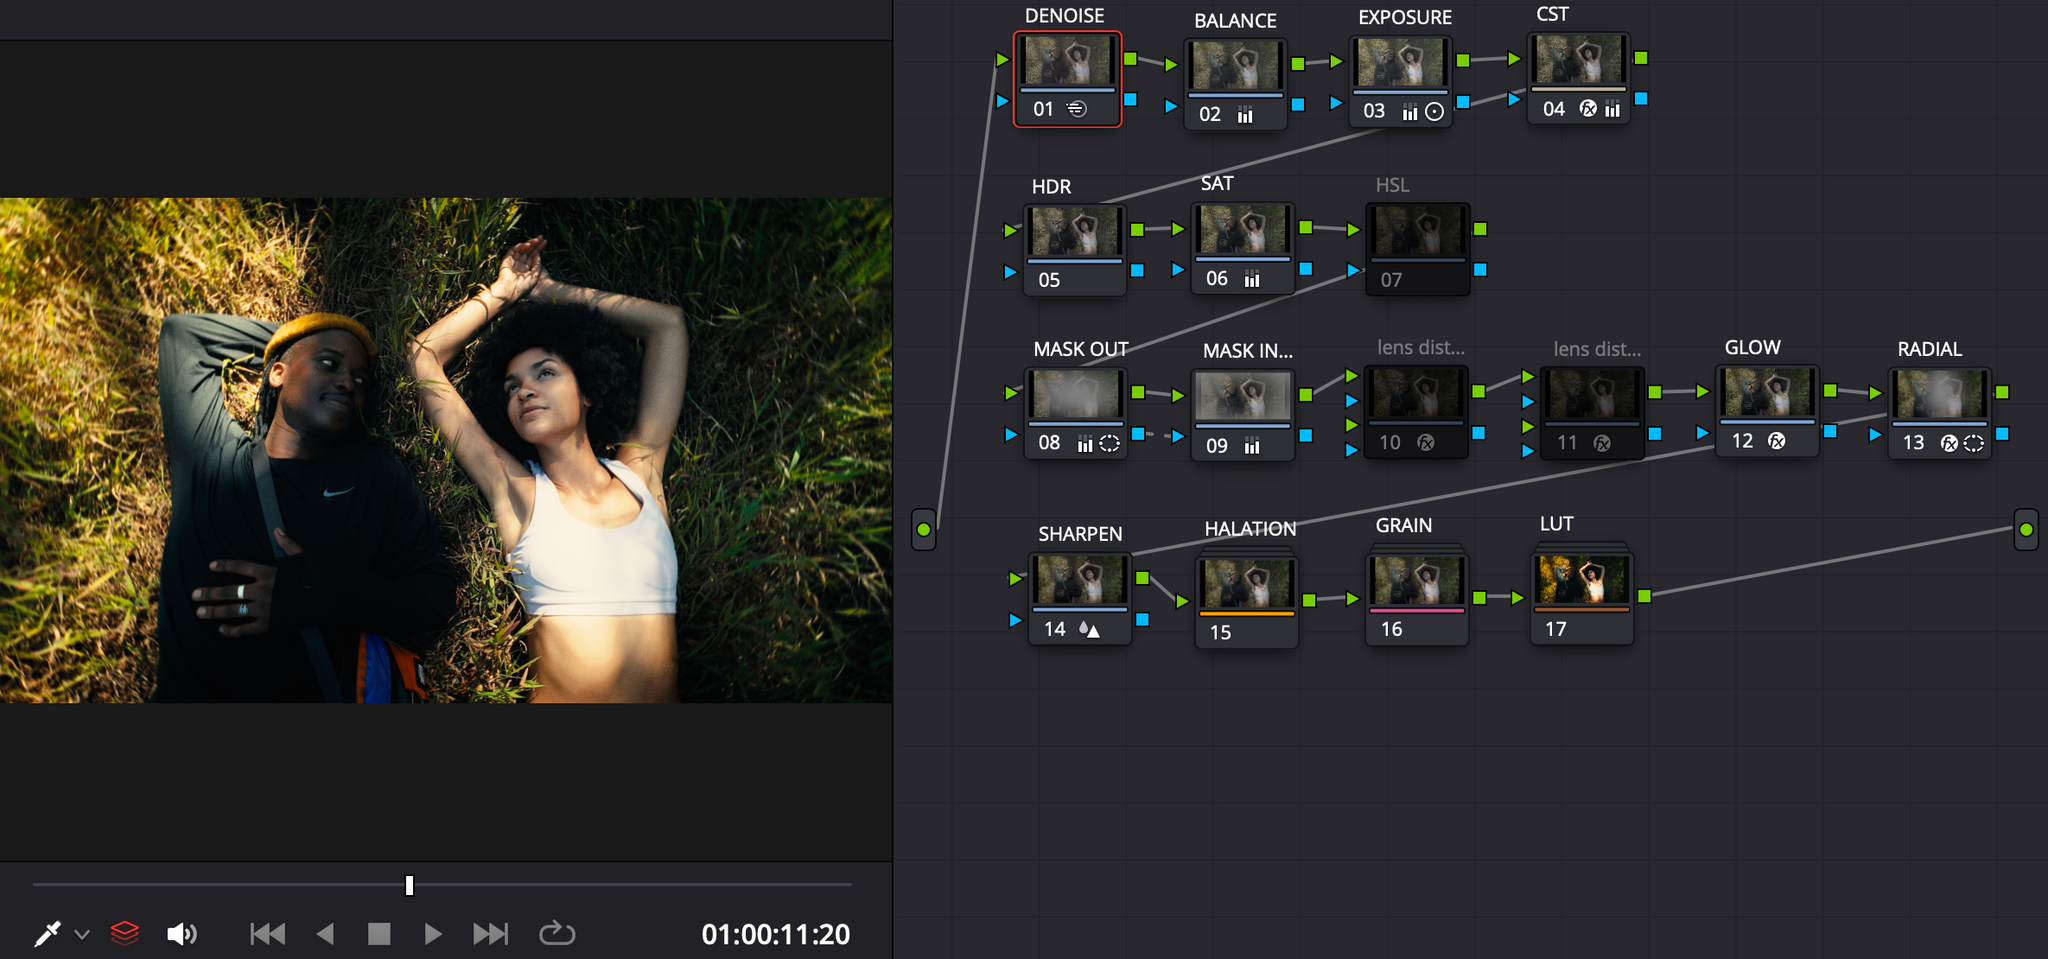Mute audio with the speaker toggle
The width and height of the screenshot is (2048, 959).
pyautogui.click(x=181, y=933)
